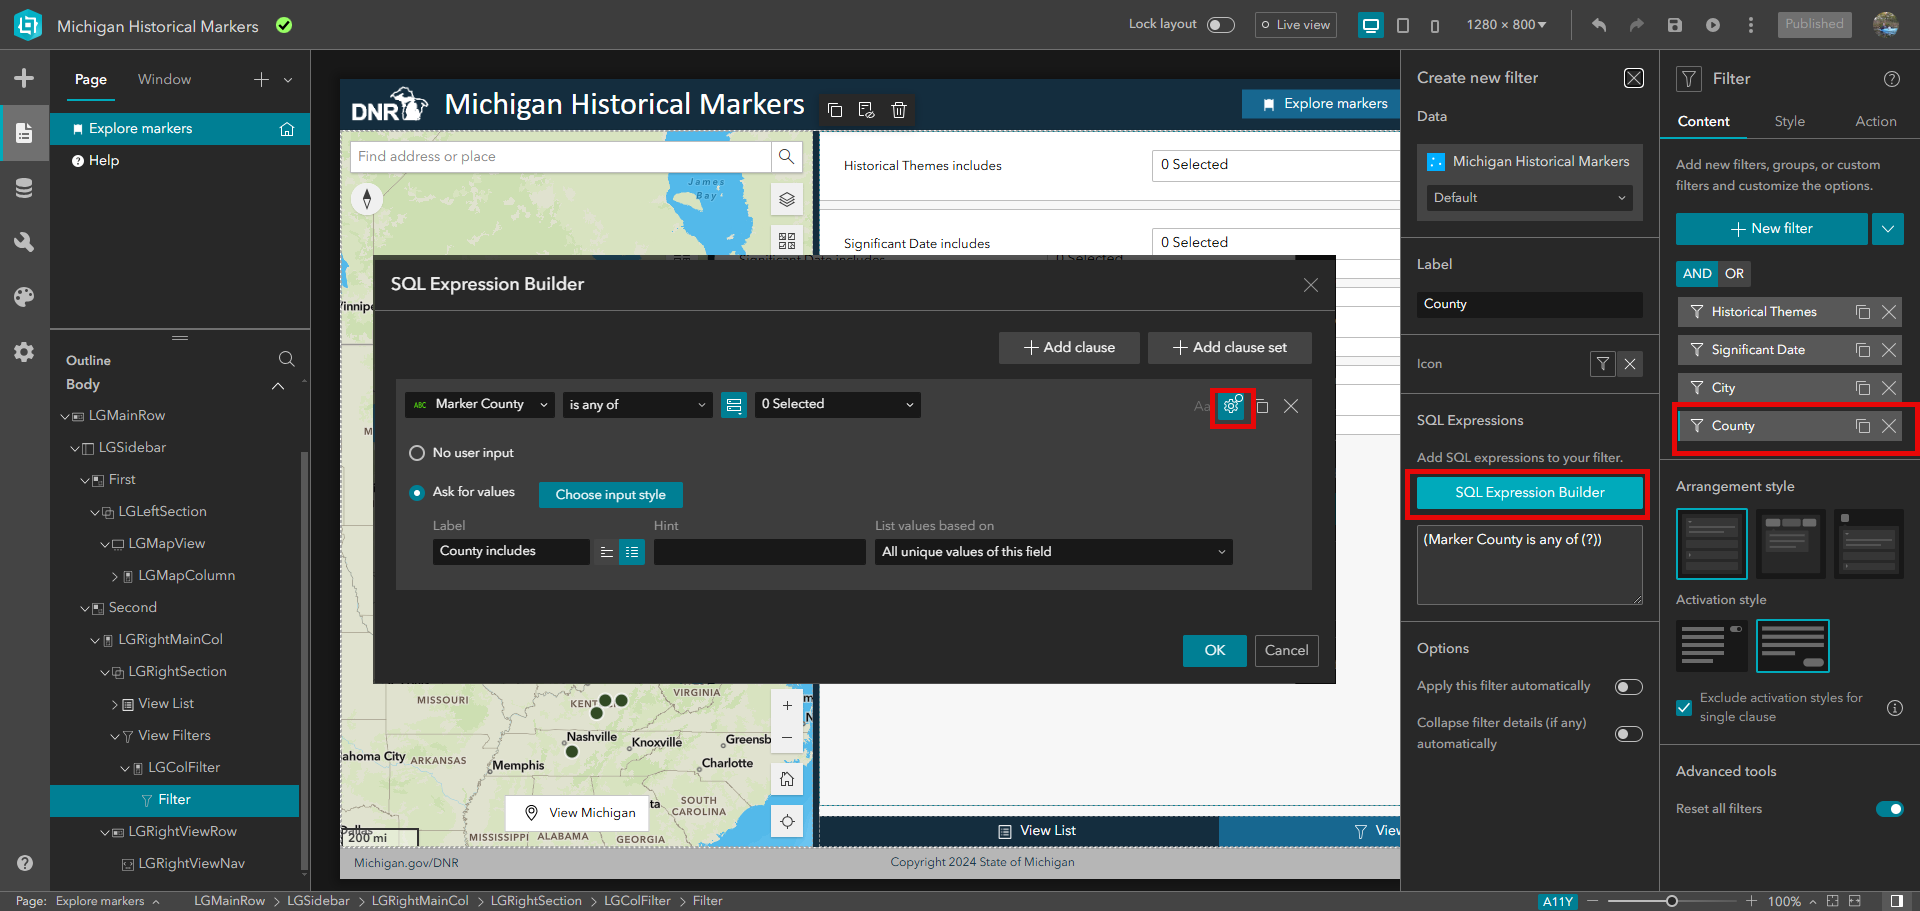Enable Apply this filter automatically
This screenshot has width=1920, height=911.
1628,687
